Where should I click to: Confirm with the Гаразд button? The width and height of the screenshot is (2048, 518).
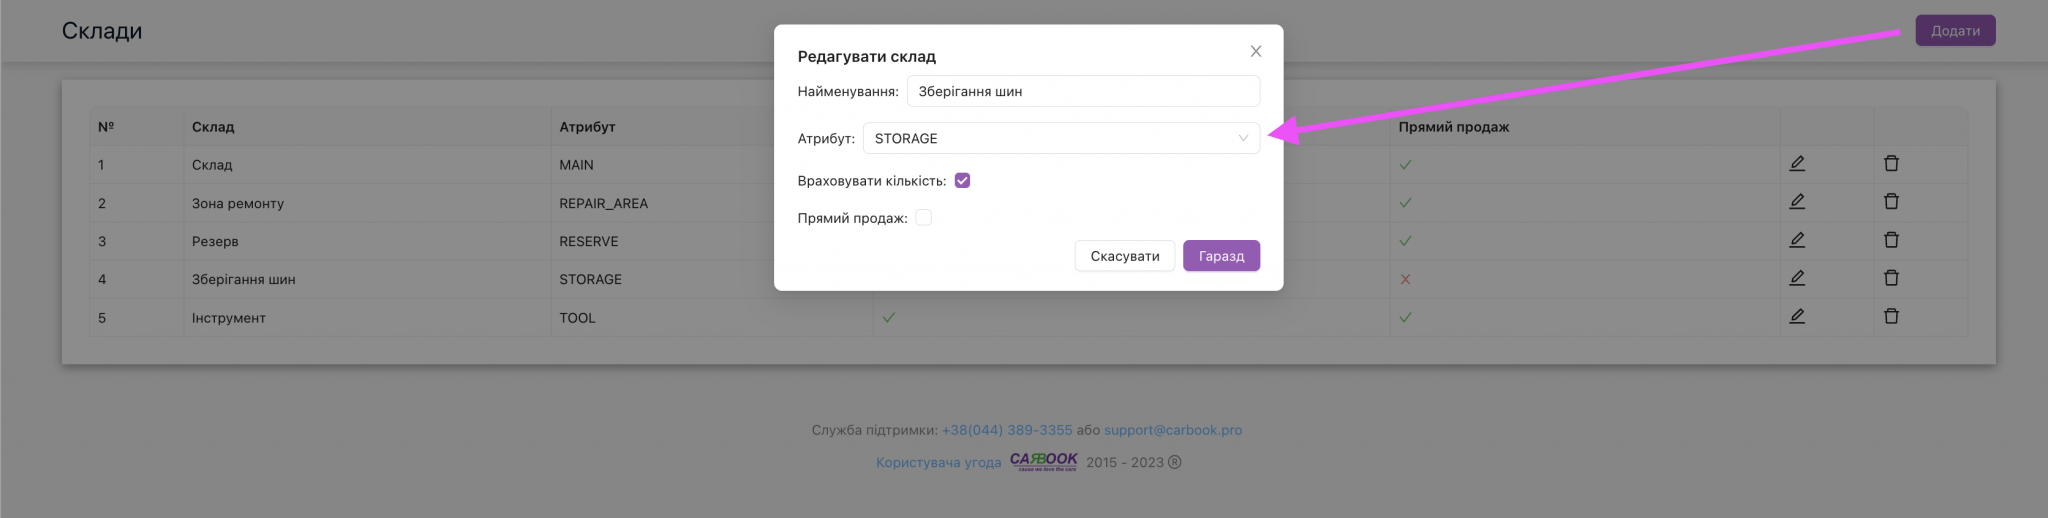pyautogui.click(x=1221, y=256)
